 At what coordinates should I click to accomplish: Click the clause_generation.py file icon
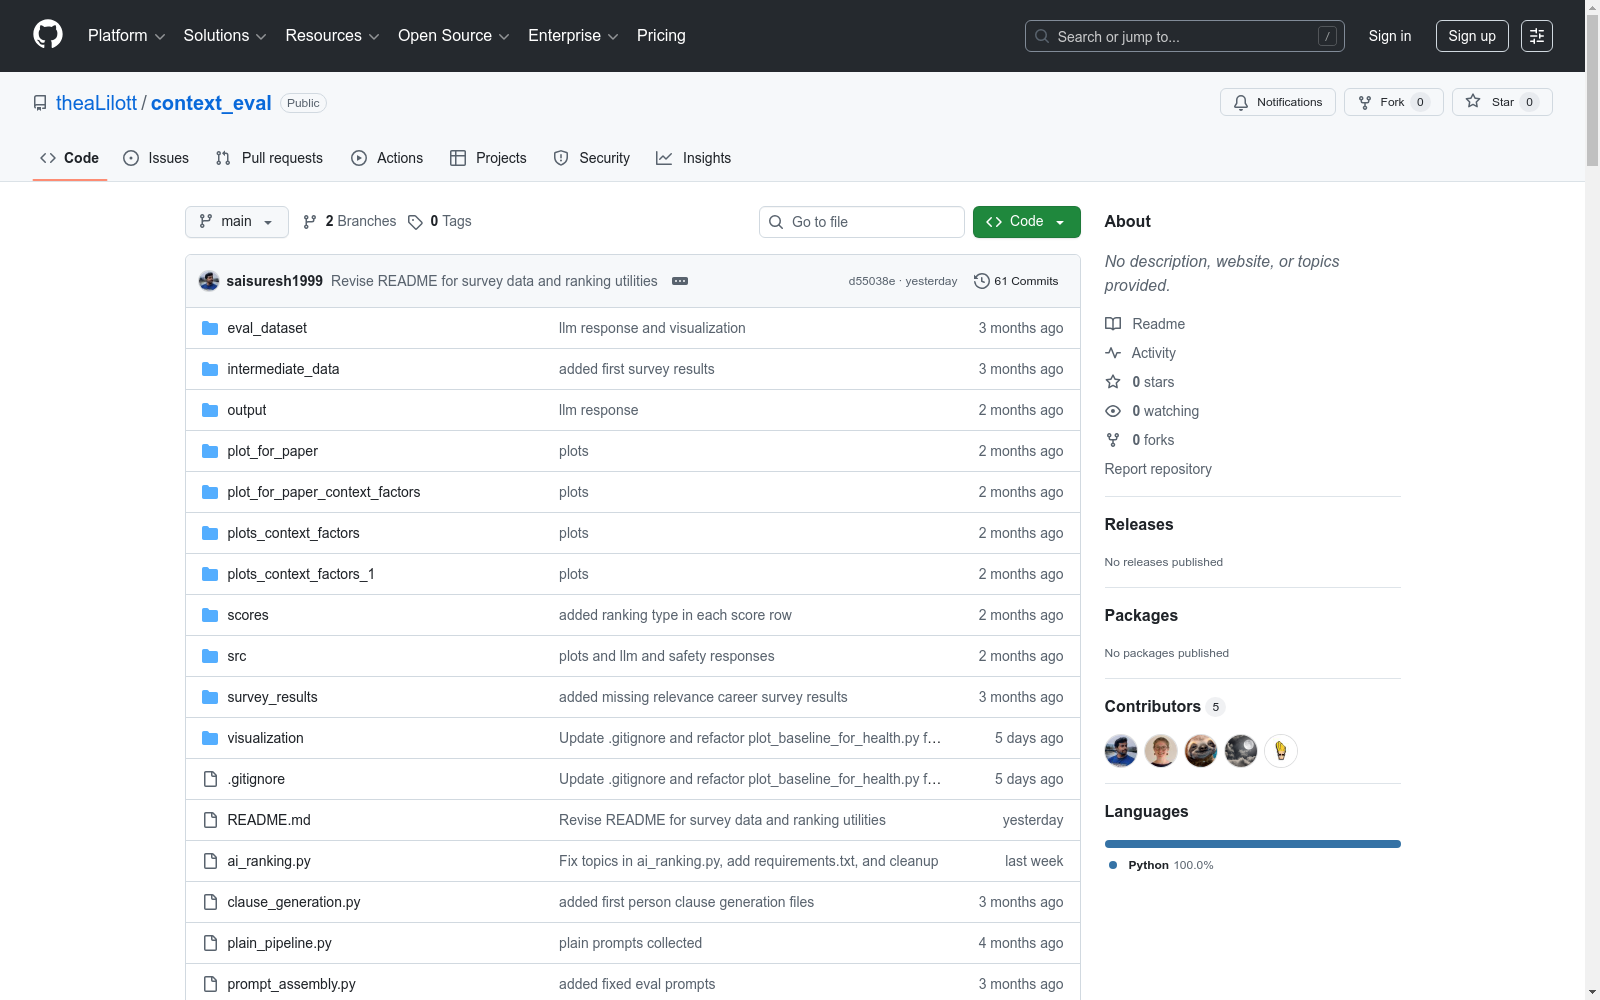[x=210, y=902]
